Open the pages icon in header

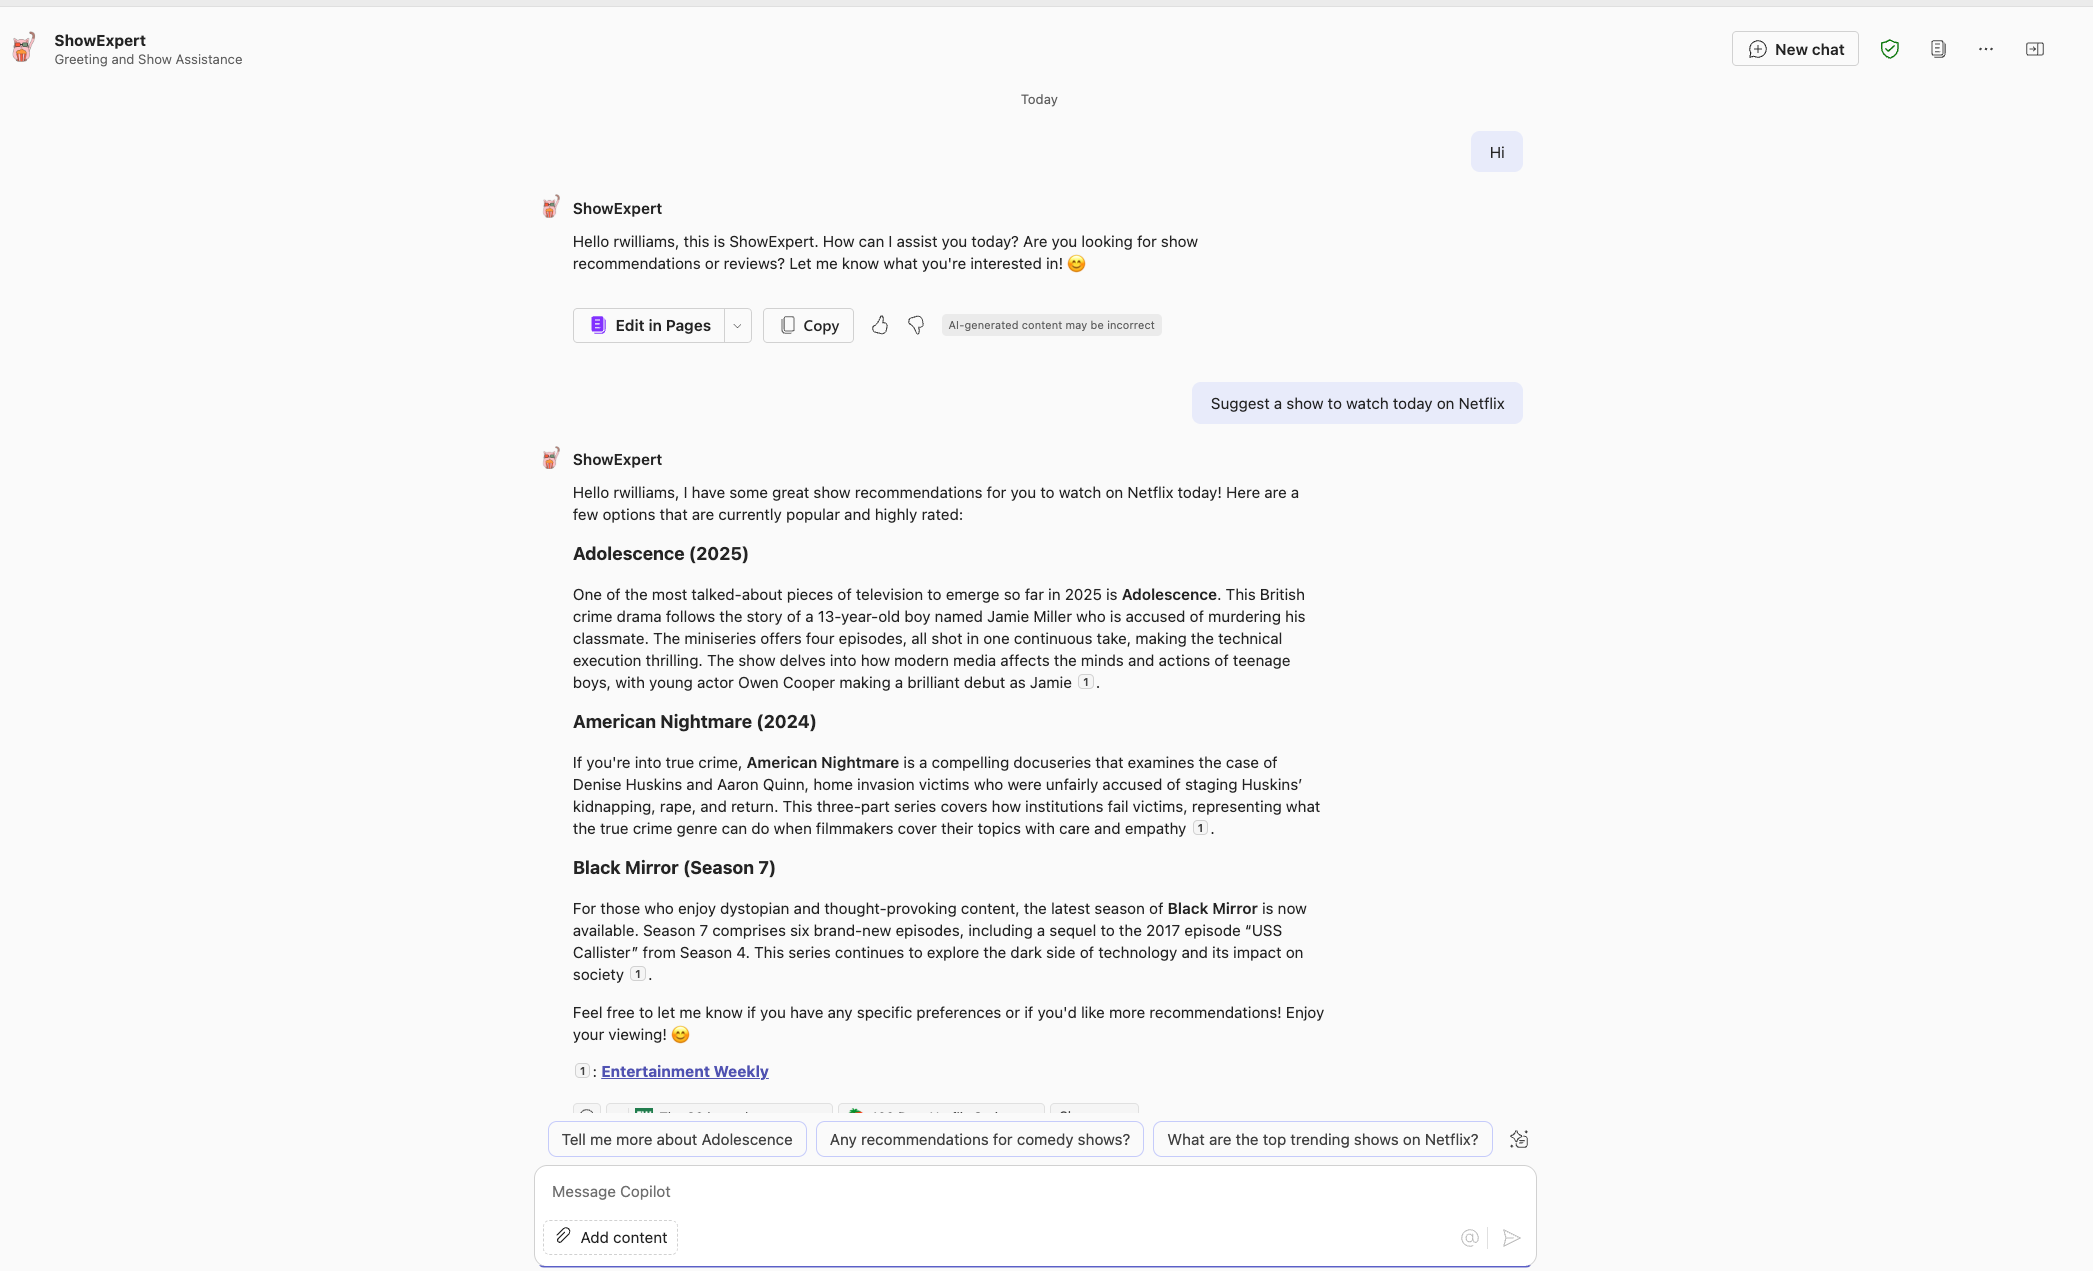click(1938, 49)
